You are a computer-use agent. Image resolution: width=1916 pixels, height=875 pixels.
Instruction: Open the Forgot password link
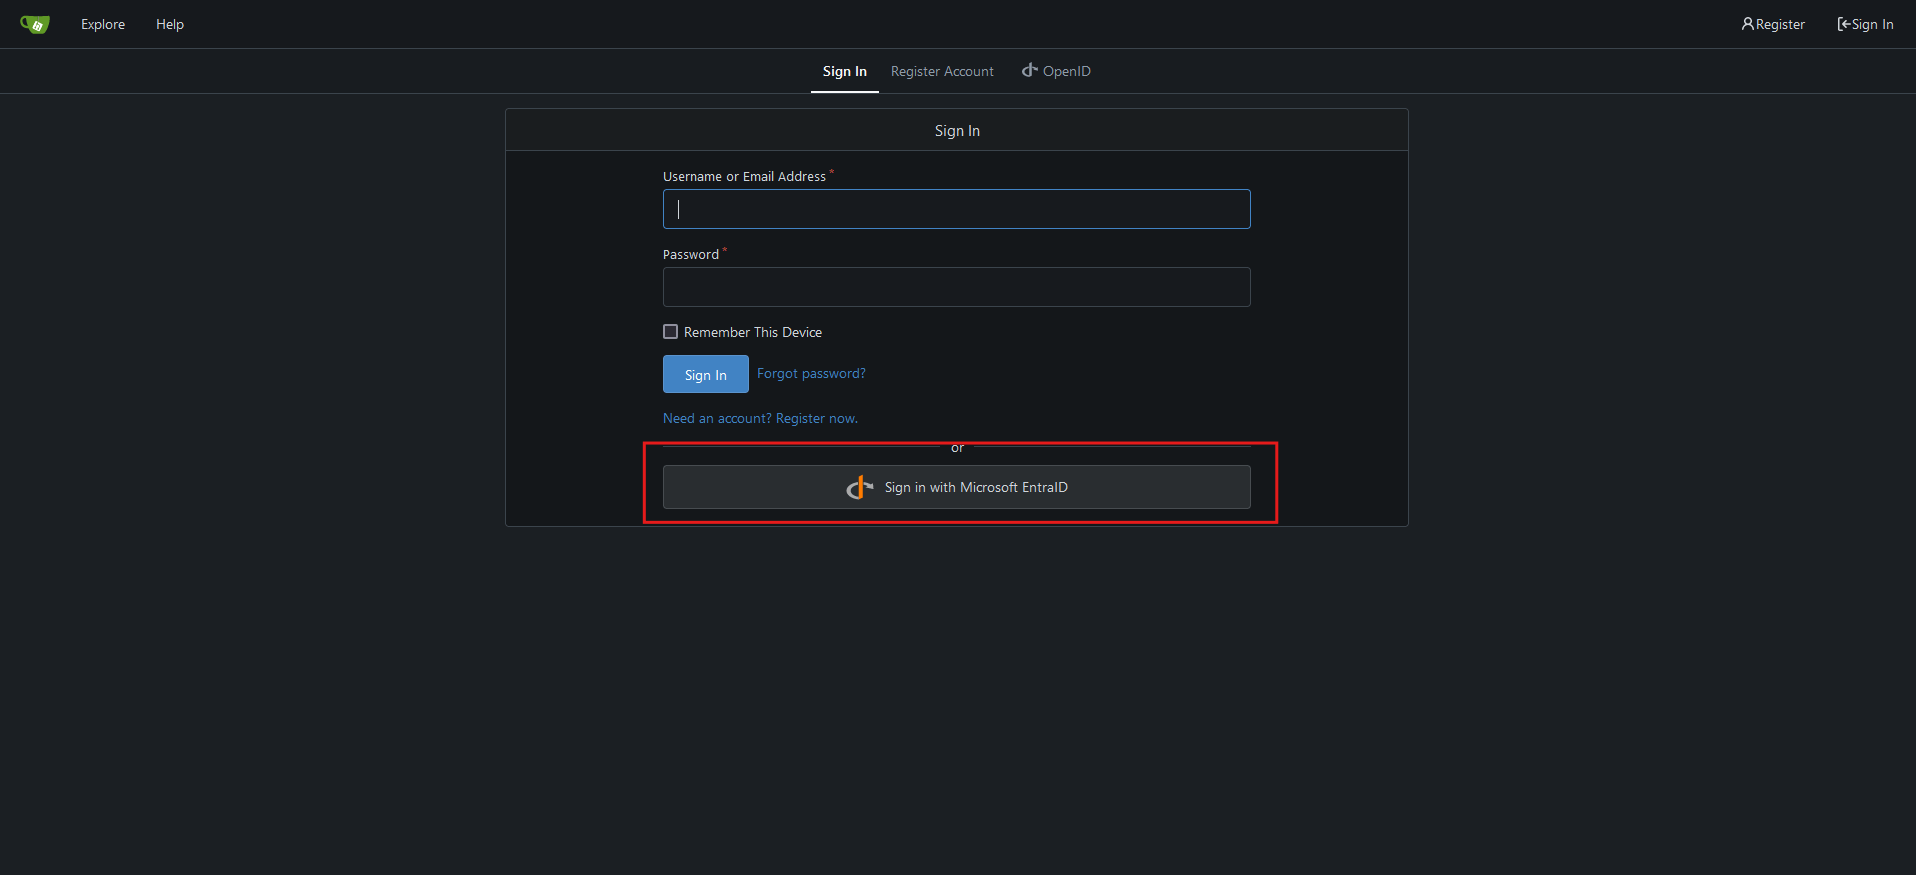point(811,373)
